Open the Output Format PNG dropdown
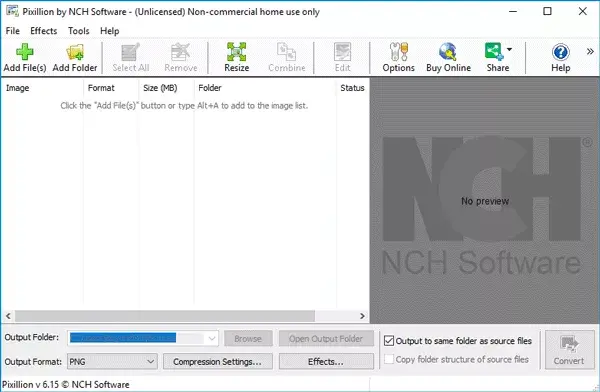Screen dimensions: 600x392 pos(112,361)
